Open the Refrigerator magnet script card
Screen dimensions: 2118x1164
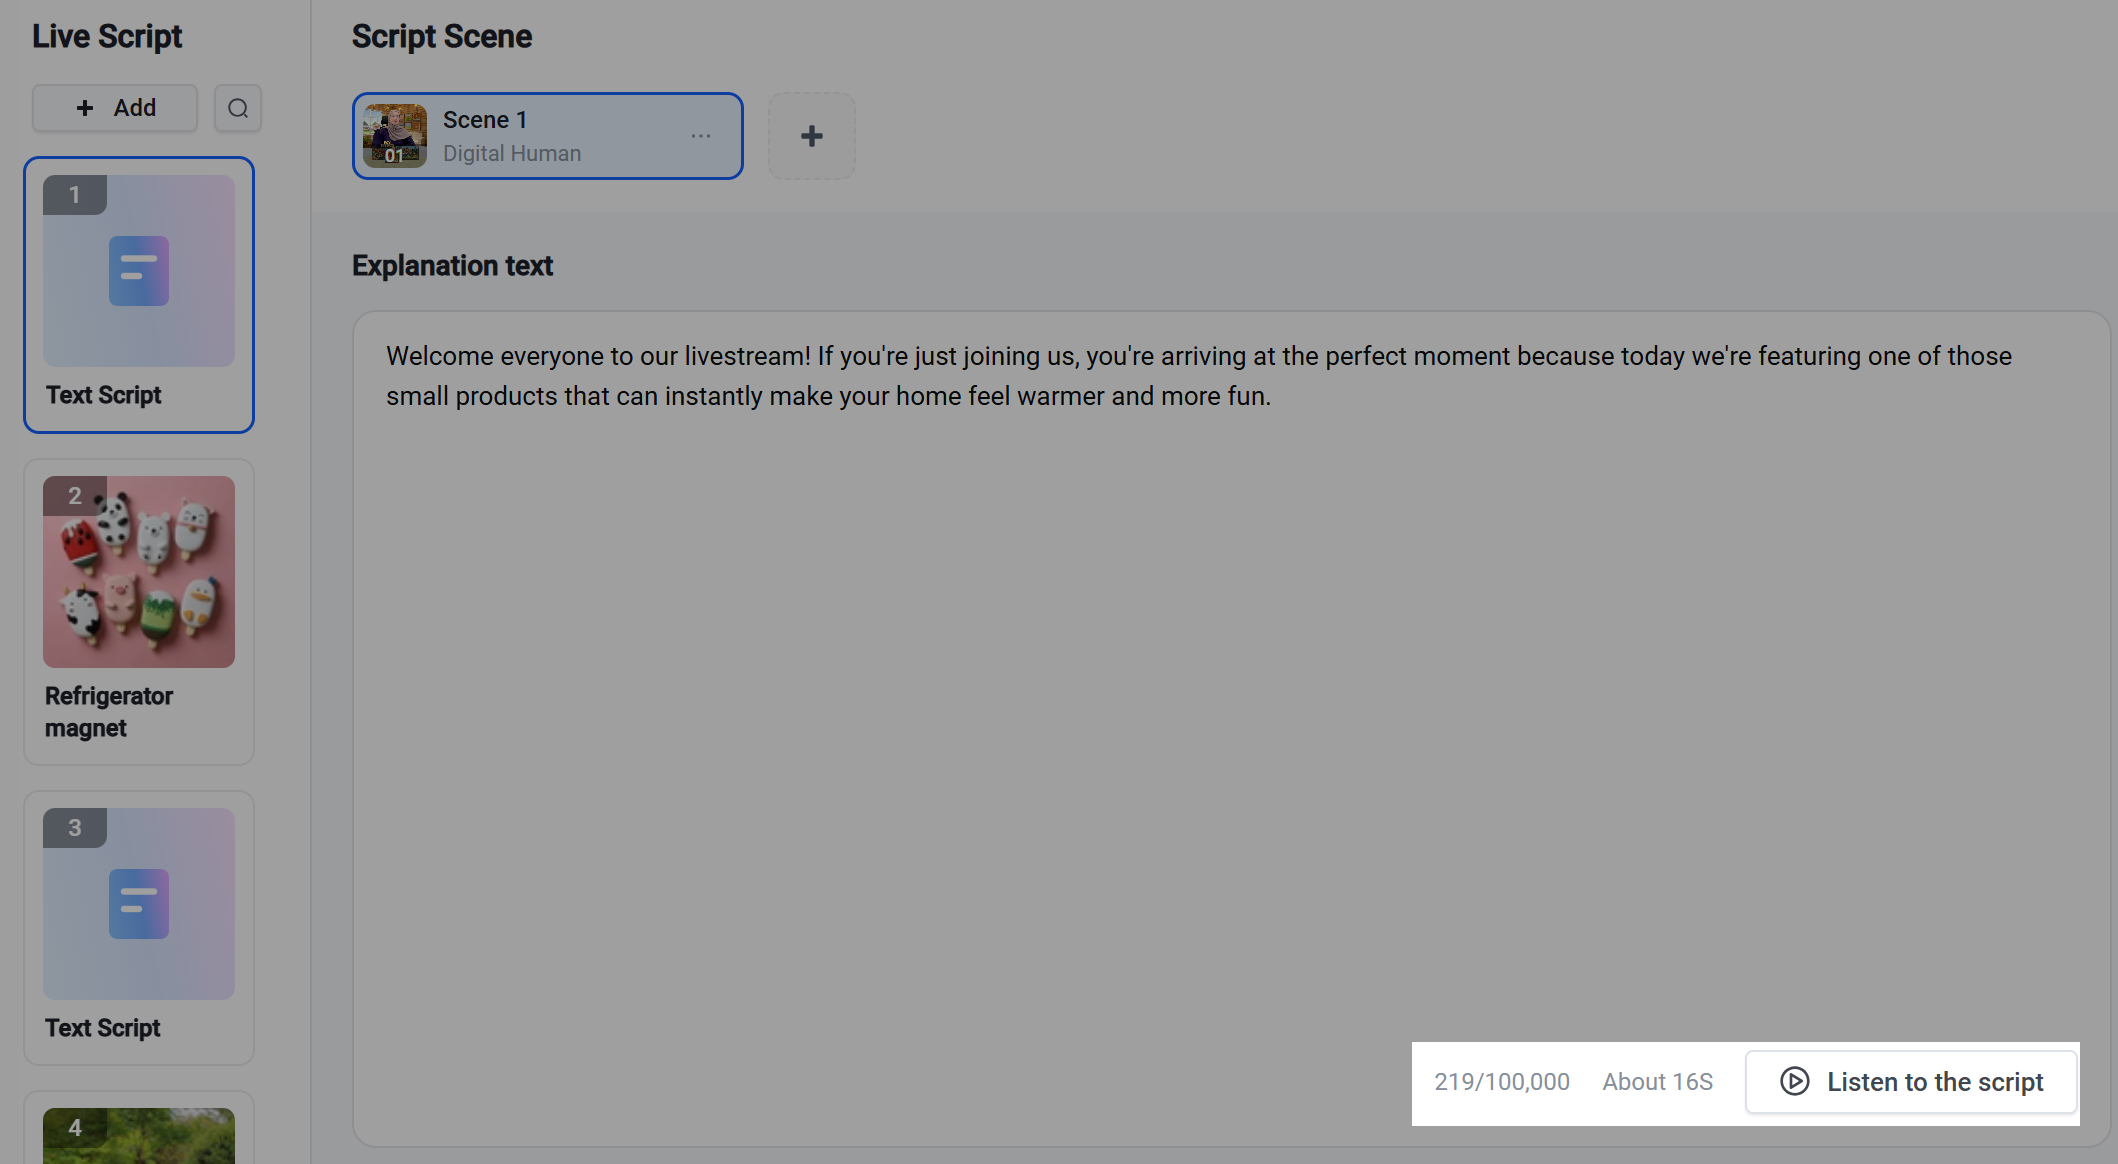[x=139, y=612]
